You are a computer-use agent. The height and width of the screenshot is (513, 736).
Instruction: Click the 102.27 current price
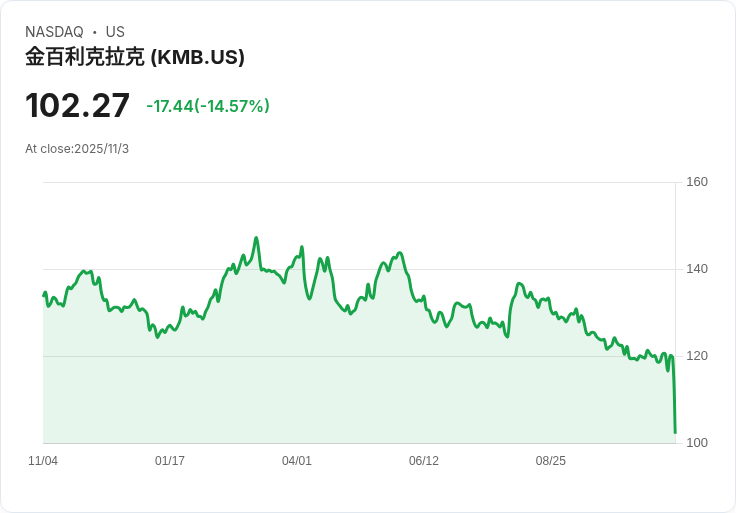pos(78,105)
